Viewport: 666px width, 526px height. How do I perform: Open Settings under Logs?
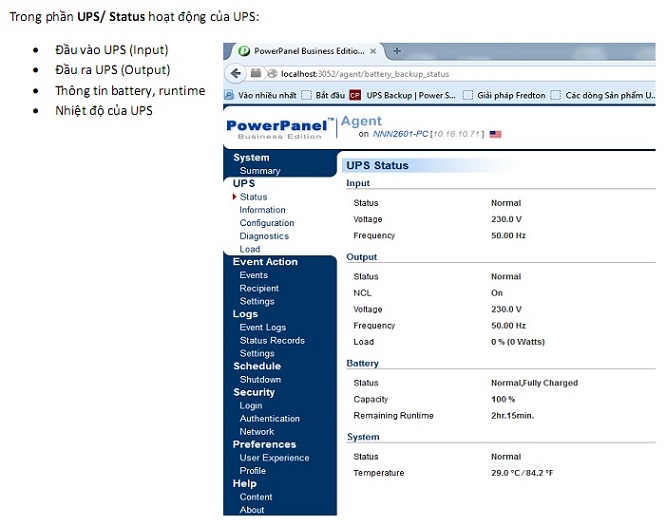coord(257,353)
